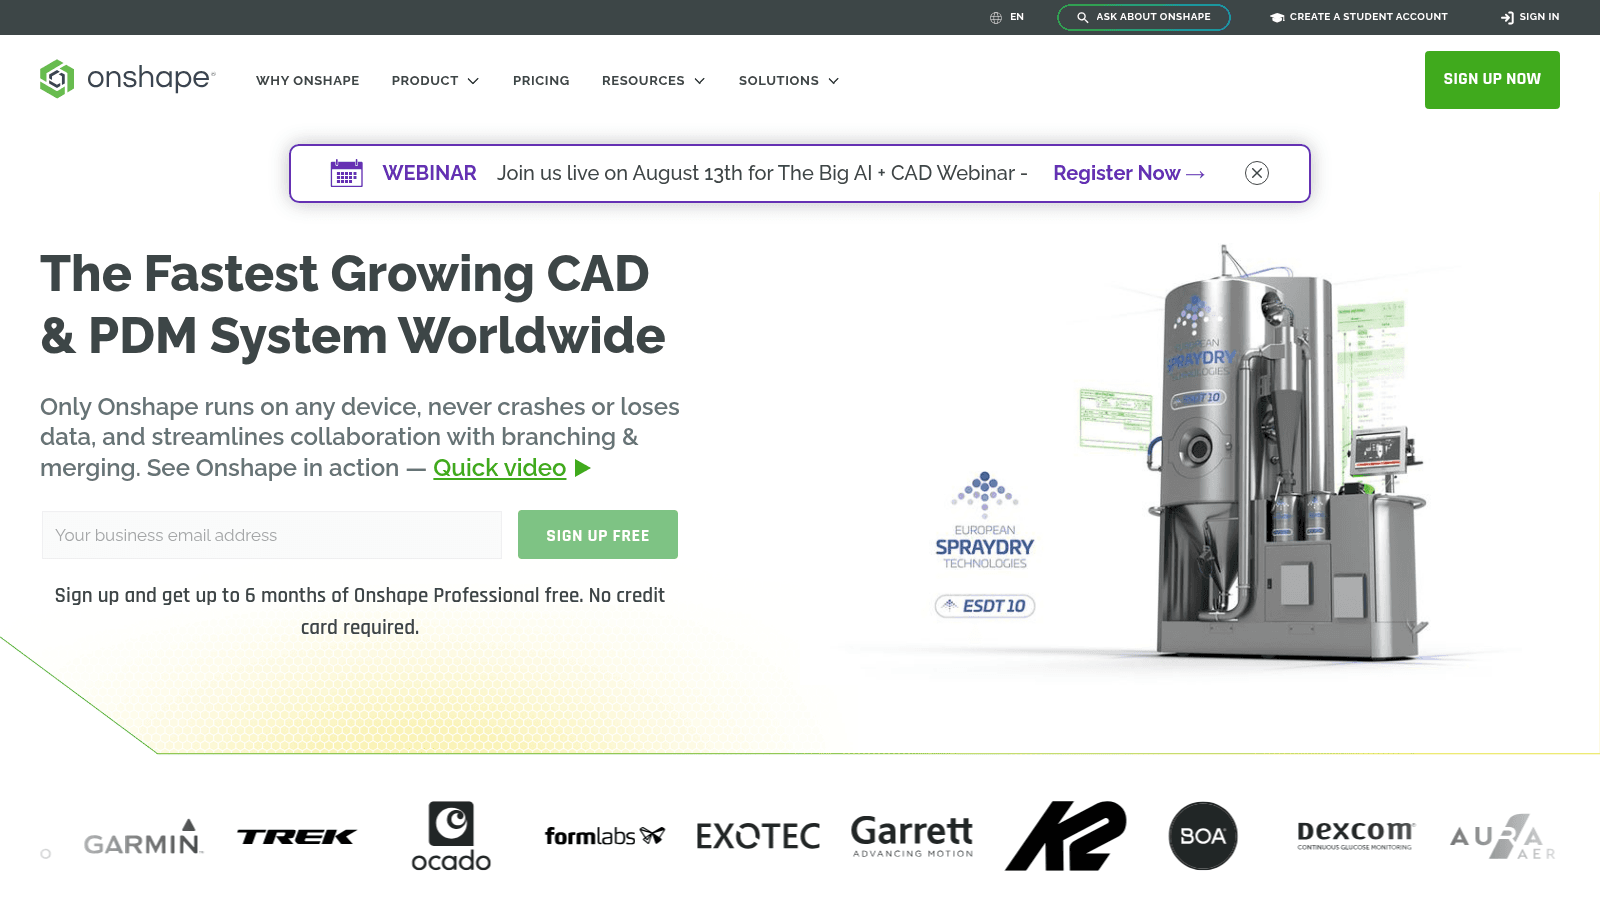
Task: Click the graduation cap icon
Action: (1277, 17)
